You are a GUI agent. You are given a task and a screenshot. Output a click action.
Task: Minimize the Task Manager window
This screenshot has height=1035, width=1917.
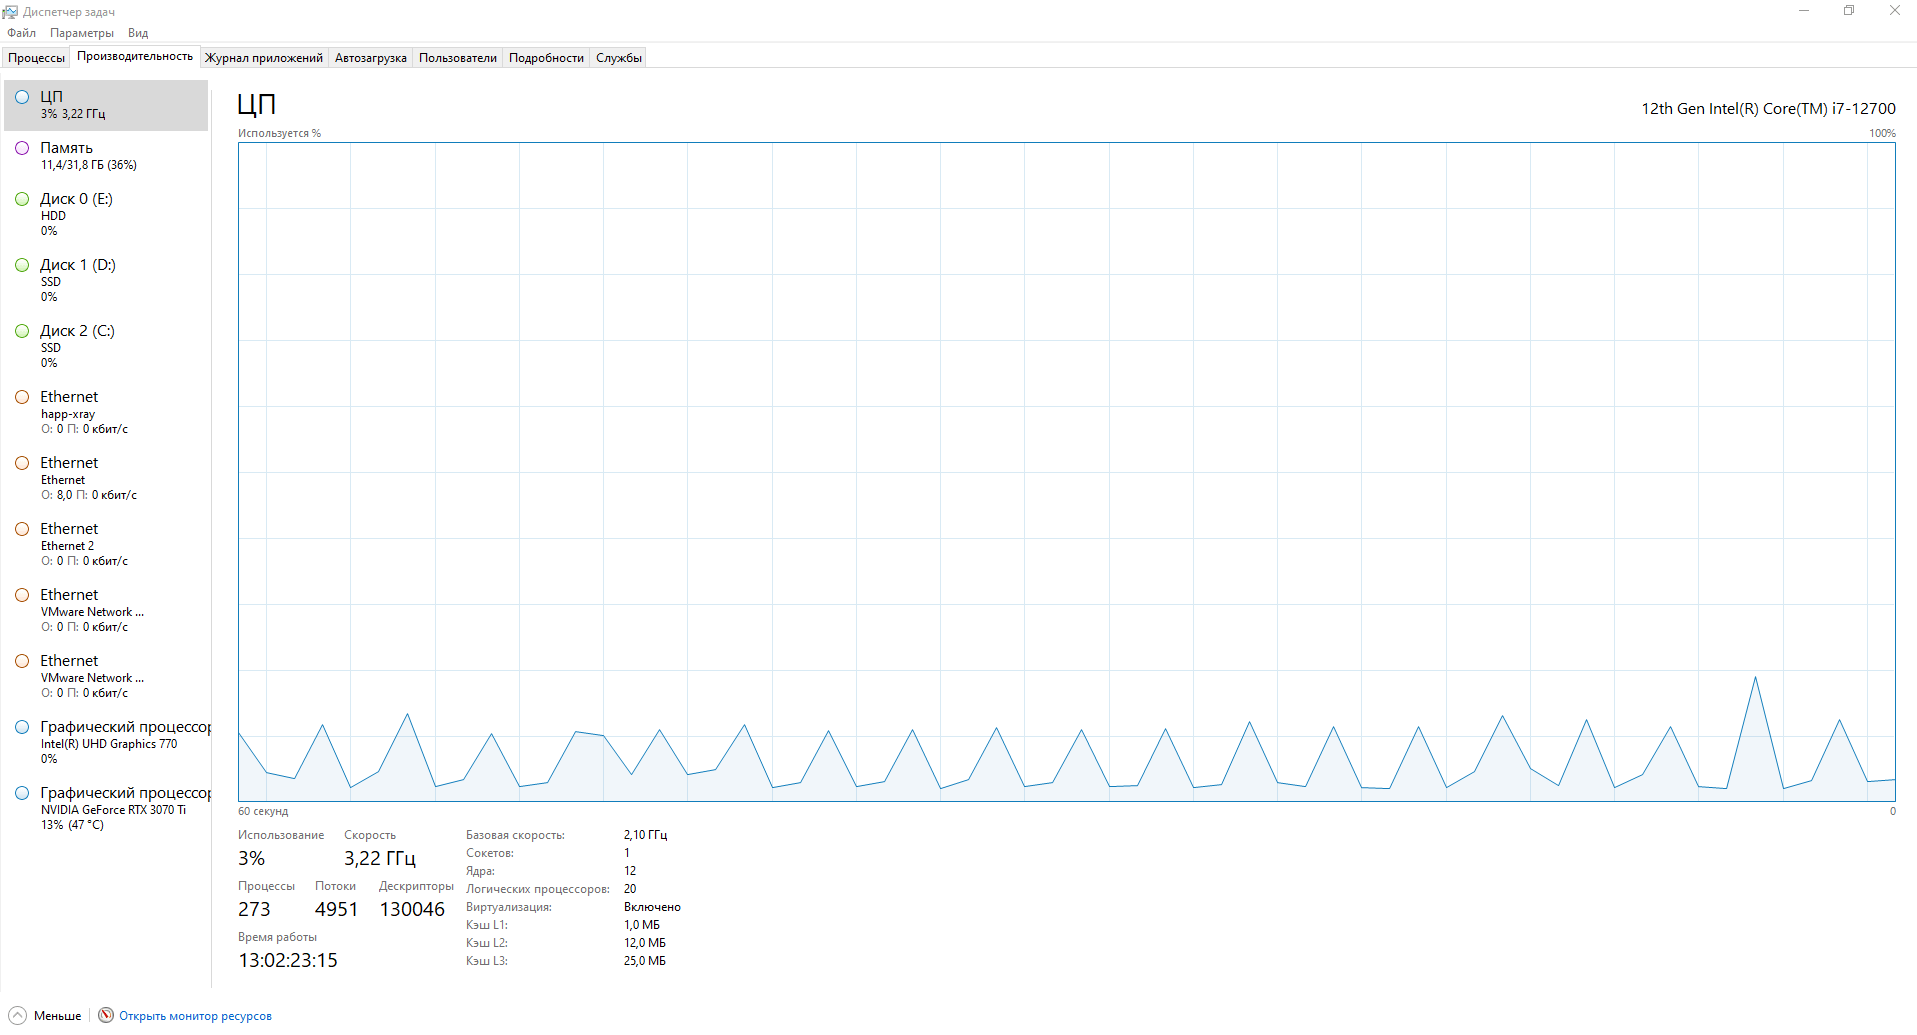[1804, 11]
